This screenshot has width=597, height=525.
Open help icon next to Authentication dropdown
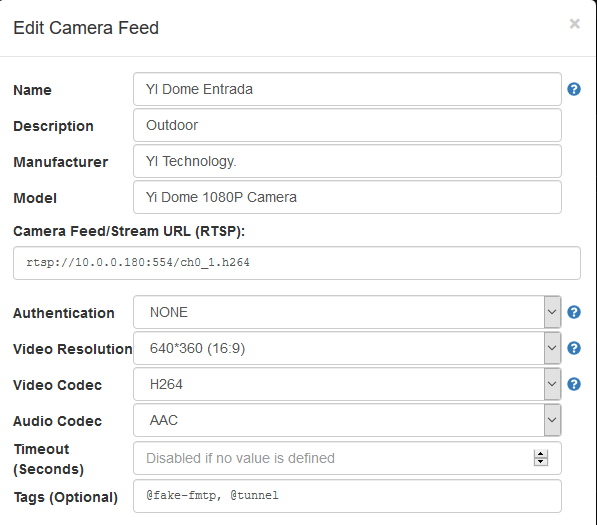click(574, 312)
